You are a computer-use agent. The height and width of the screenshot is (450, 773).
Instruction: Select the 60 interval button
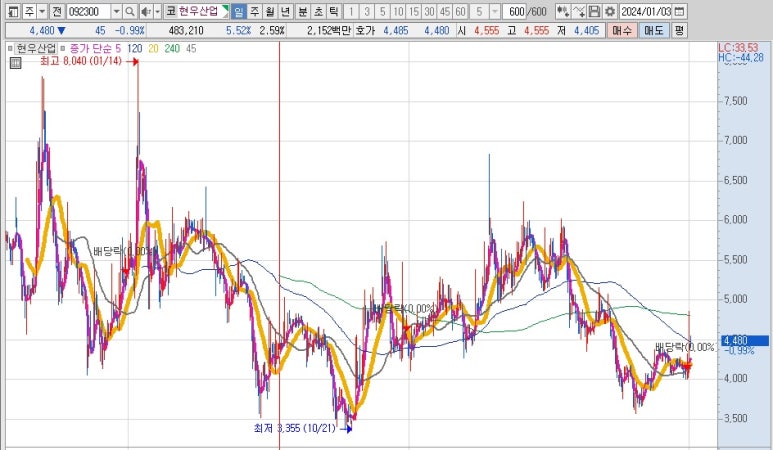point(460,11)
